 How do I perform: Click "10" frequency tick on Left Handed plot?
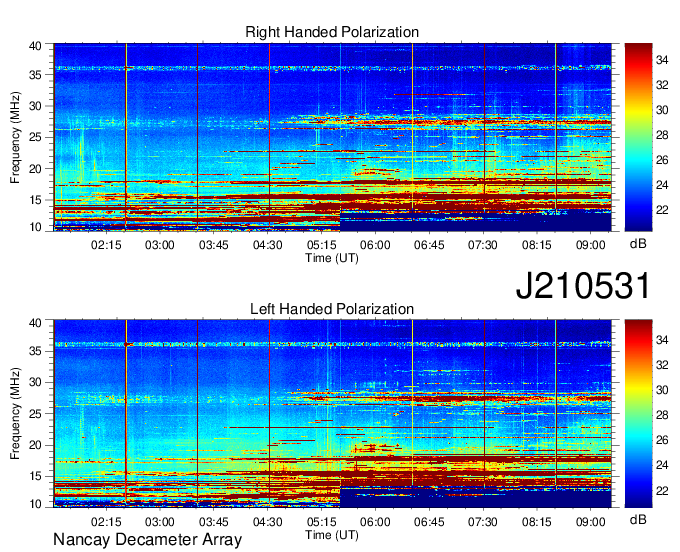[35, 504]
